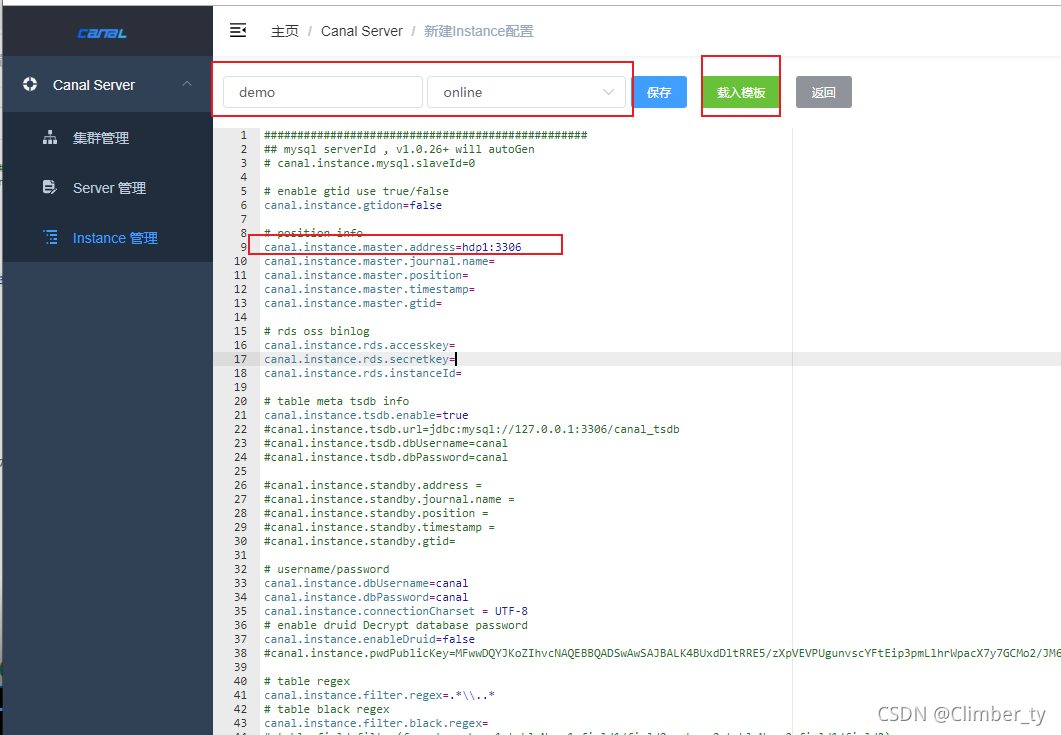Click line 'canal.instance.dbPassword=canal'
The width and height of the screenshot is (1061, 735).
tap(366, 598)
